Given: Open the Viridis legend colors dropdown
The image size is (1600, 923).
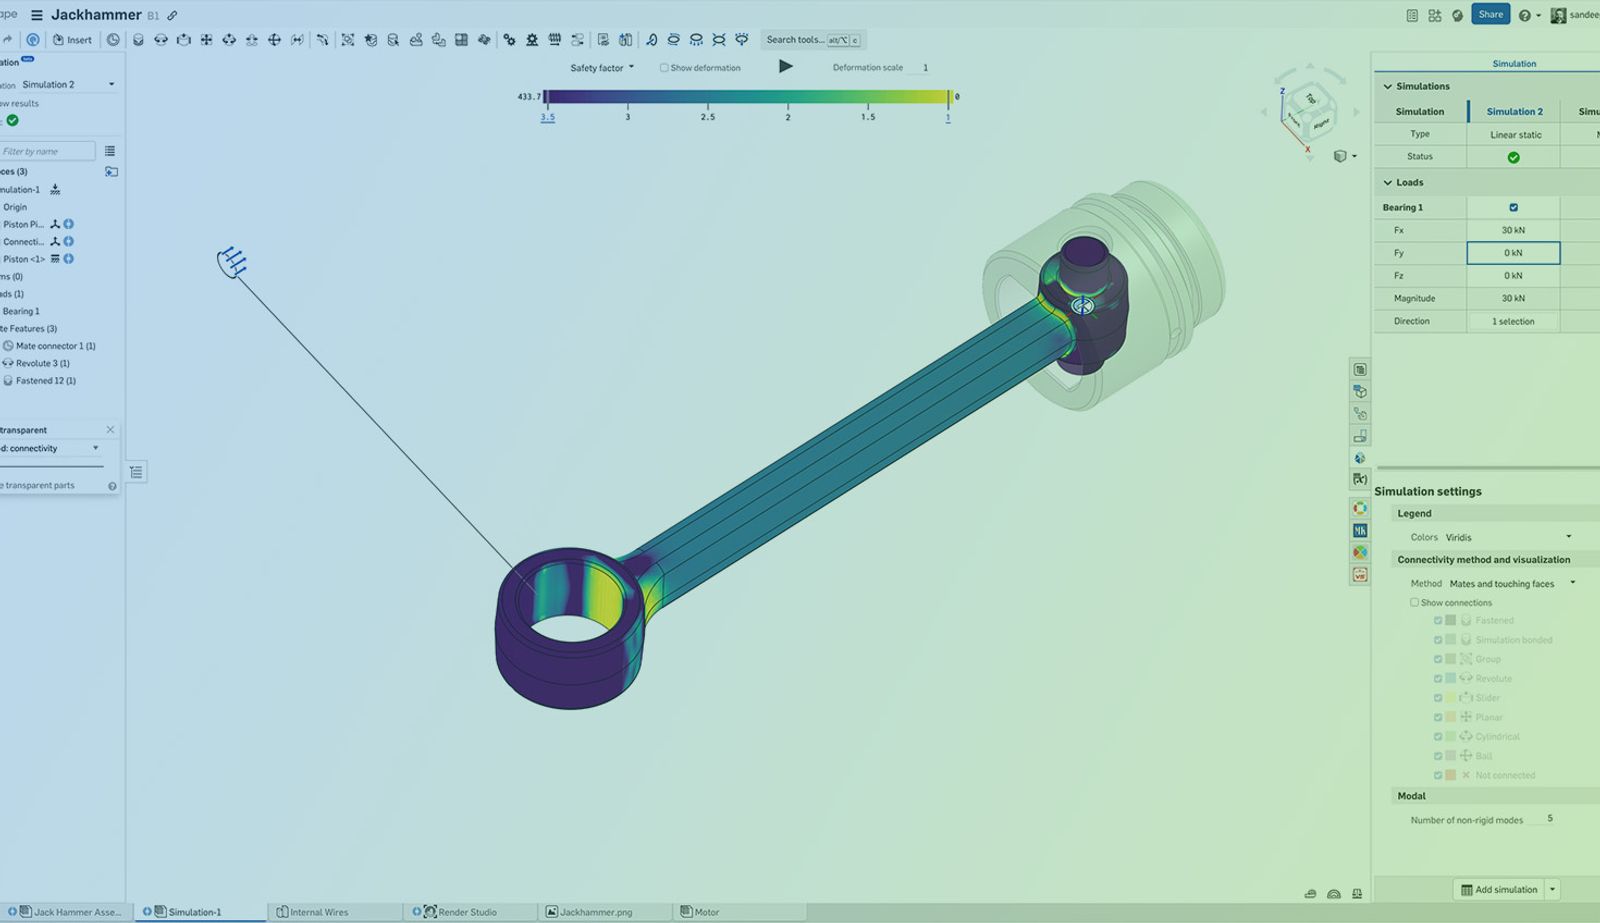Looking at the screenshot, I should 1508,537.
